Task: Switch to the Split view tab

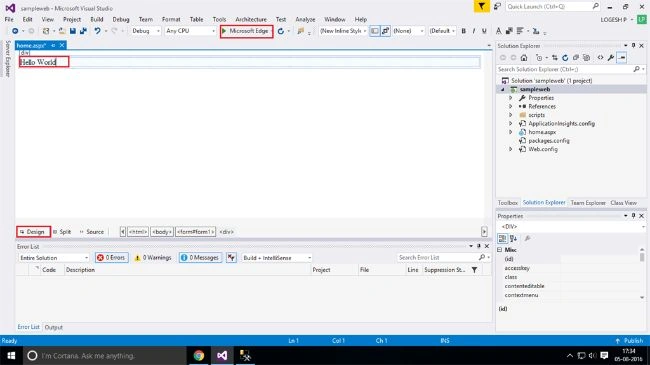Action: tap(62, 232)
